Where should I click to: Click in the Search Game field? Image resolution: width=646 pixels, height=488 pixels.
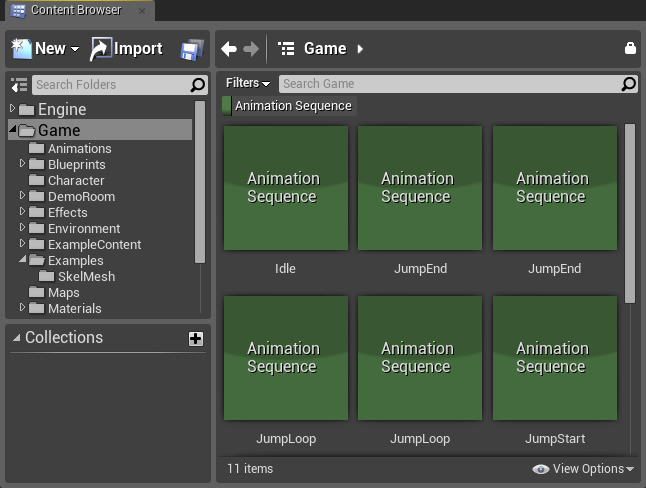[458, 84]
